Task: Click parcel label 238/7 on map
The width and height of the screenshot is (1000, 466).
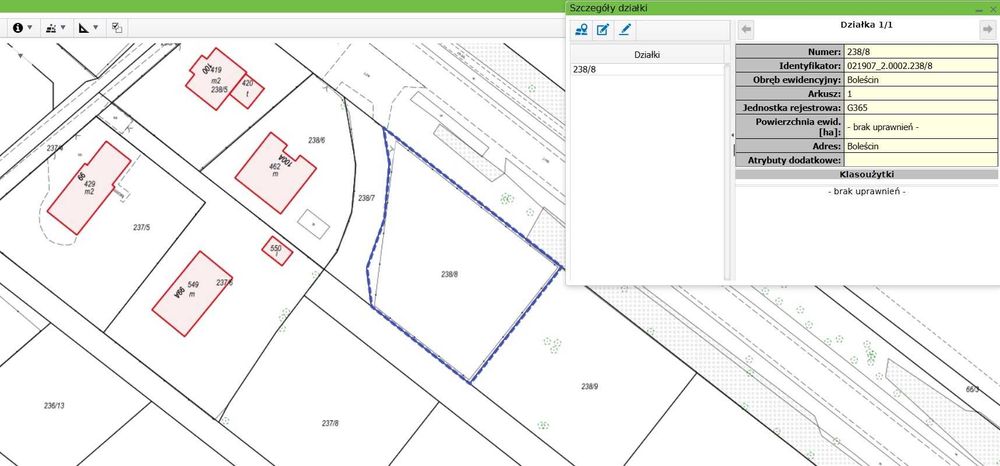Action: (366, 198)
